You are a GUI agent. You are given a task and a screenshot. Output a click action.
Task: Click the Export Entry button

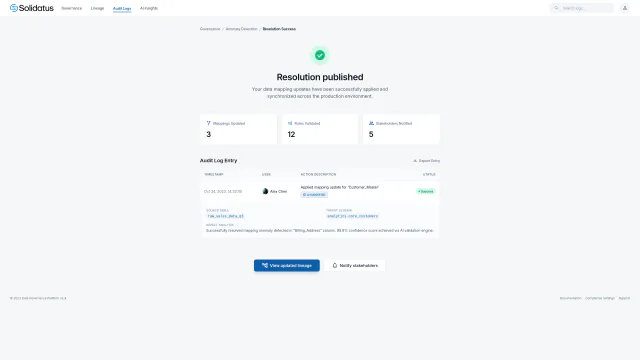pyautogui.click(x=426, y=161)
